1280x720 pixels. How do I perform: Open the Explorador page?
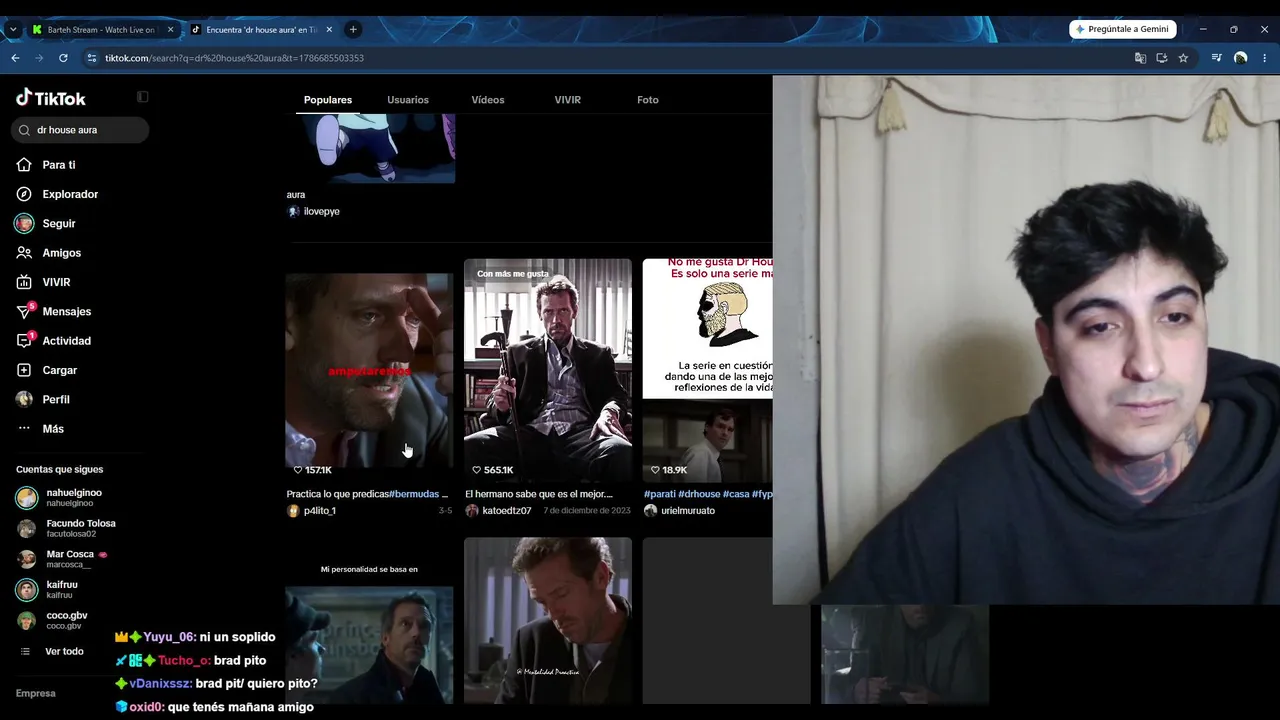coord(70,194)
